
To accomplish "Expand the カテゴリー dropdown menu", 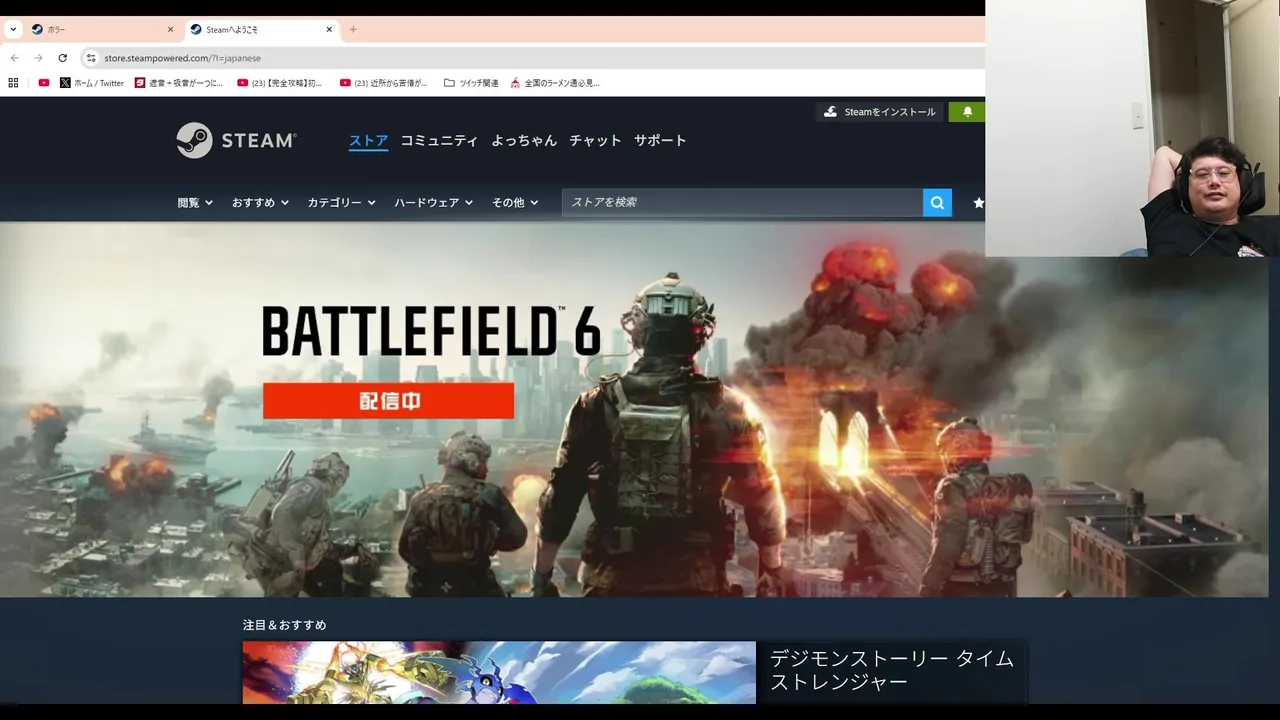I will click(x=341, y=202).
